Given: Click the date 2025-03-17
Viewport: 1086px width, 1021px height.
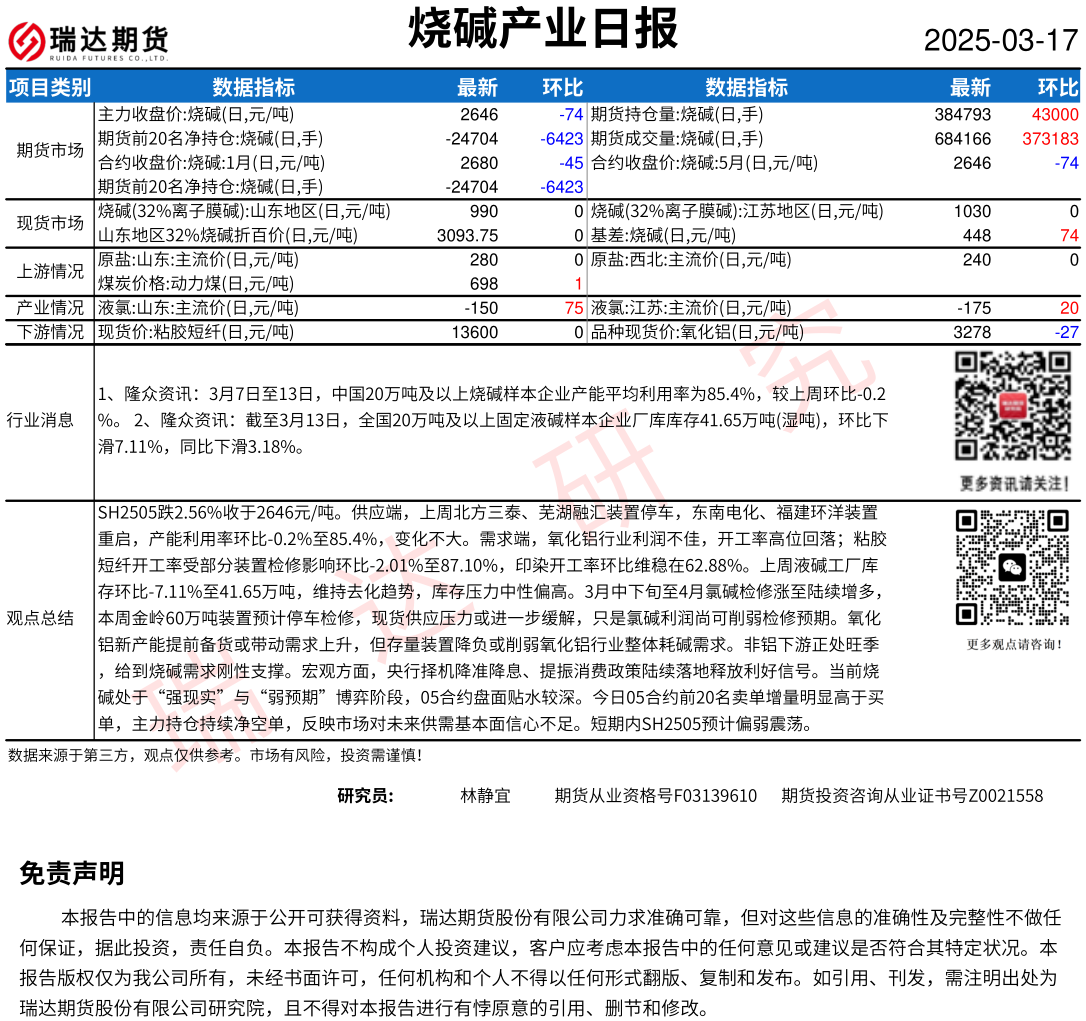Looking at the screenshot, I should [x=1002, y=40].
